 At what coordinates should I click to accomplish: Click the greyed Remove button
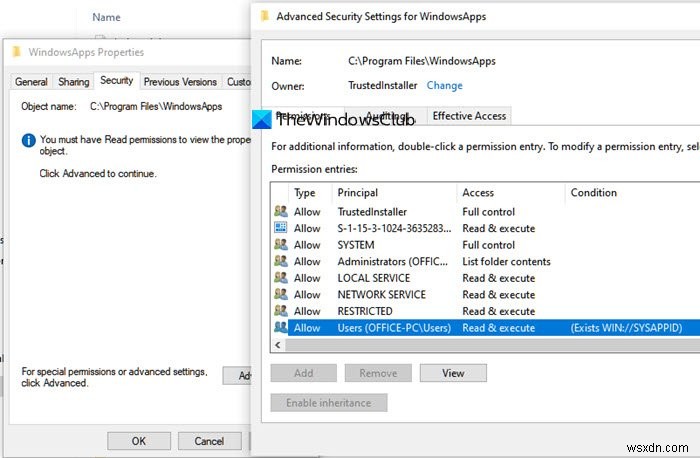pyautogui.click(x=378, y=373)
